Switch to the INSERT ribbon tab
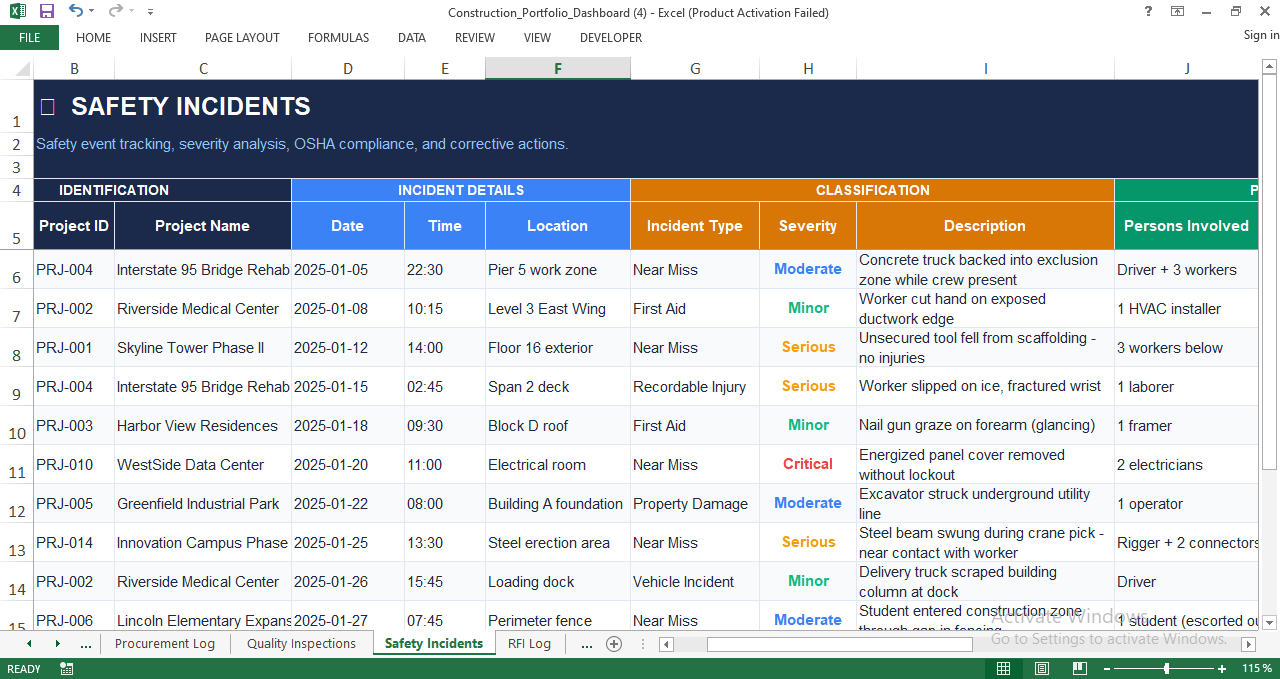Viewport: 1280px width, 679px height. [158, 38]
